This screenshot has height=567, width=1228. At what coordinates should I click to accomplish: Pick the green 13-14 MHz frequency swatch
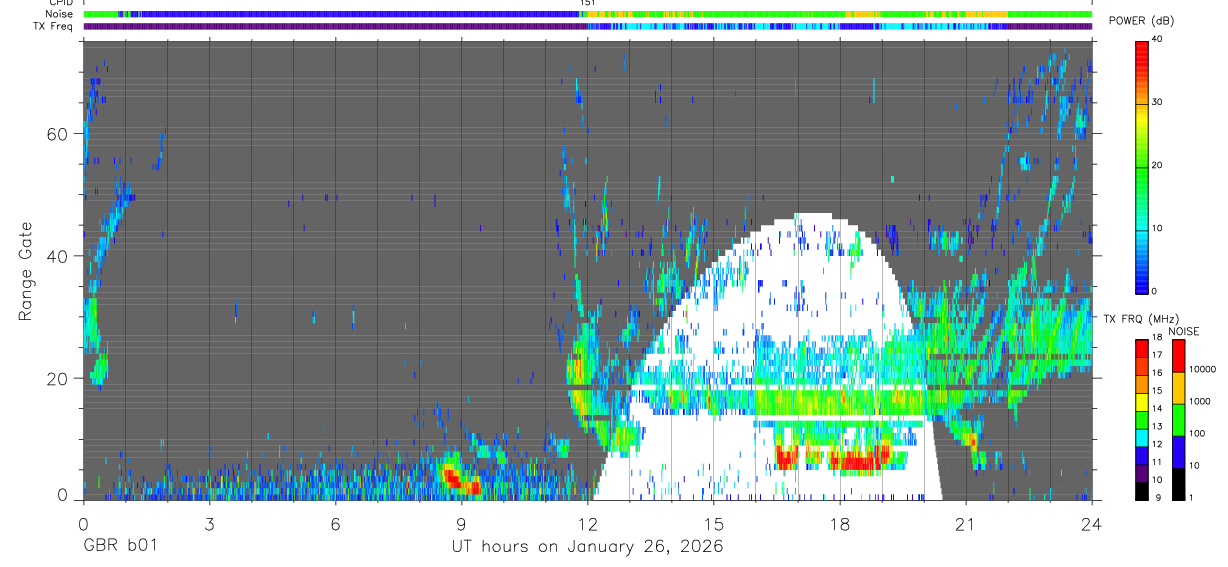[x=1141, y=419]
